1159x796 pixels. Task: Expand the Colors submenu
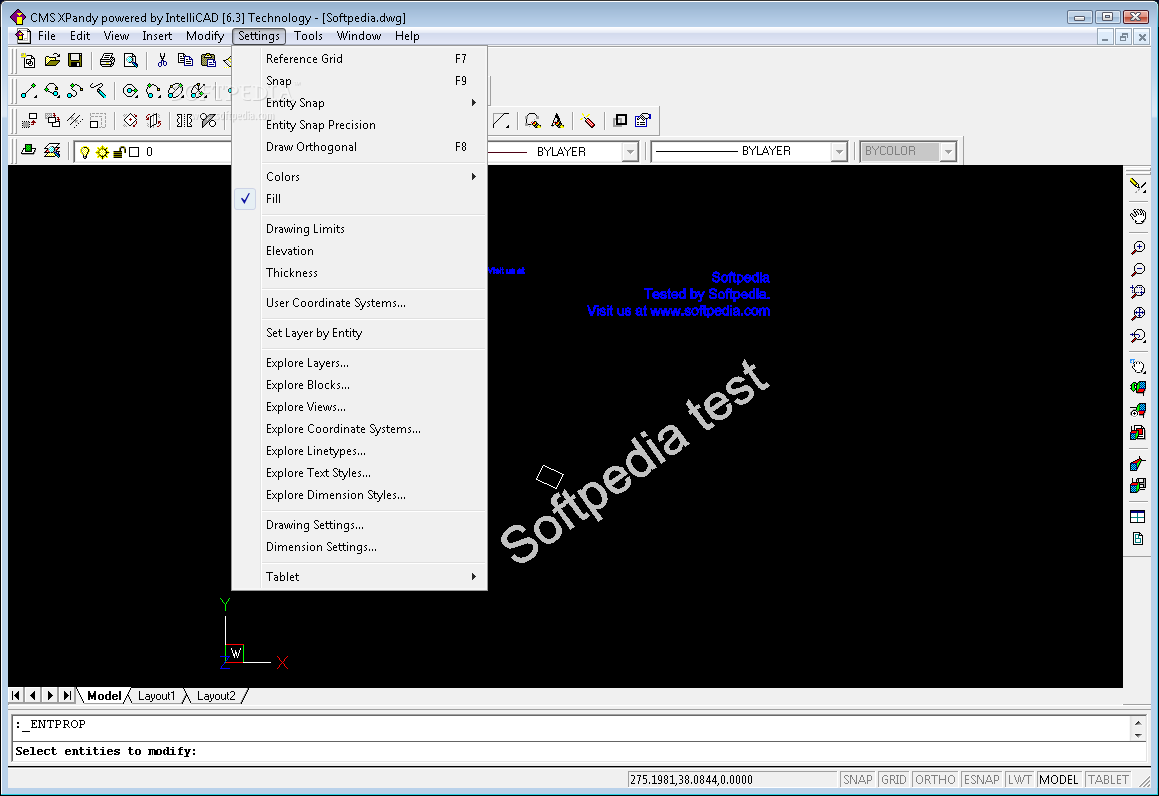[x=359, y=177]
